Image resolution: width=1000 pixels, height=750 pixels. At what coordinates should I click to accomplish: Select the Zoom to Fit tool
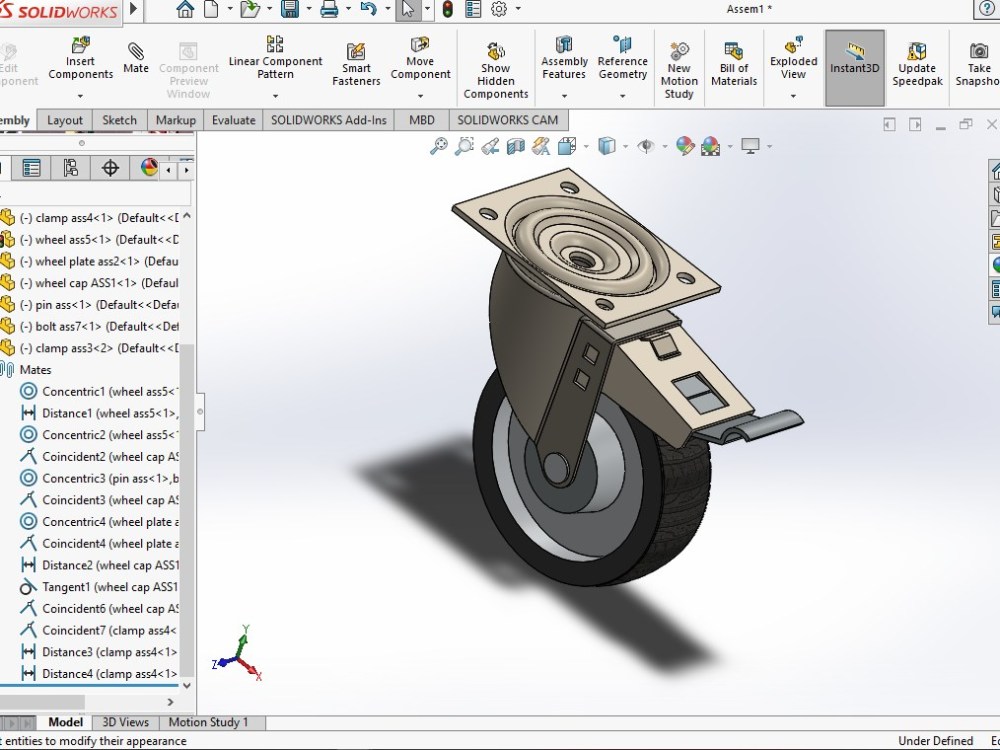tap(438, 145)
